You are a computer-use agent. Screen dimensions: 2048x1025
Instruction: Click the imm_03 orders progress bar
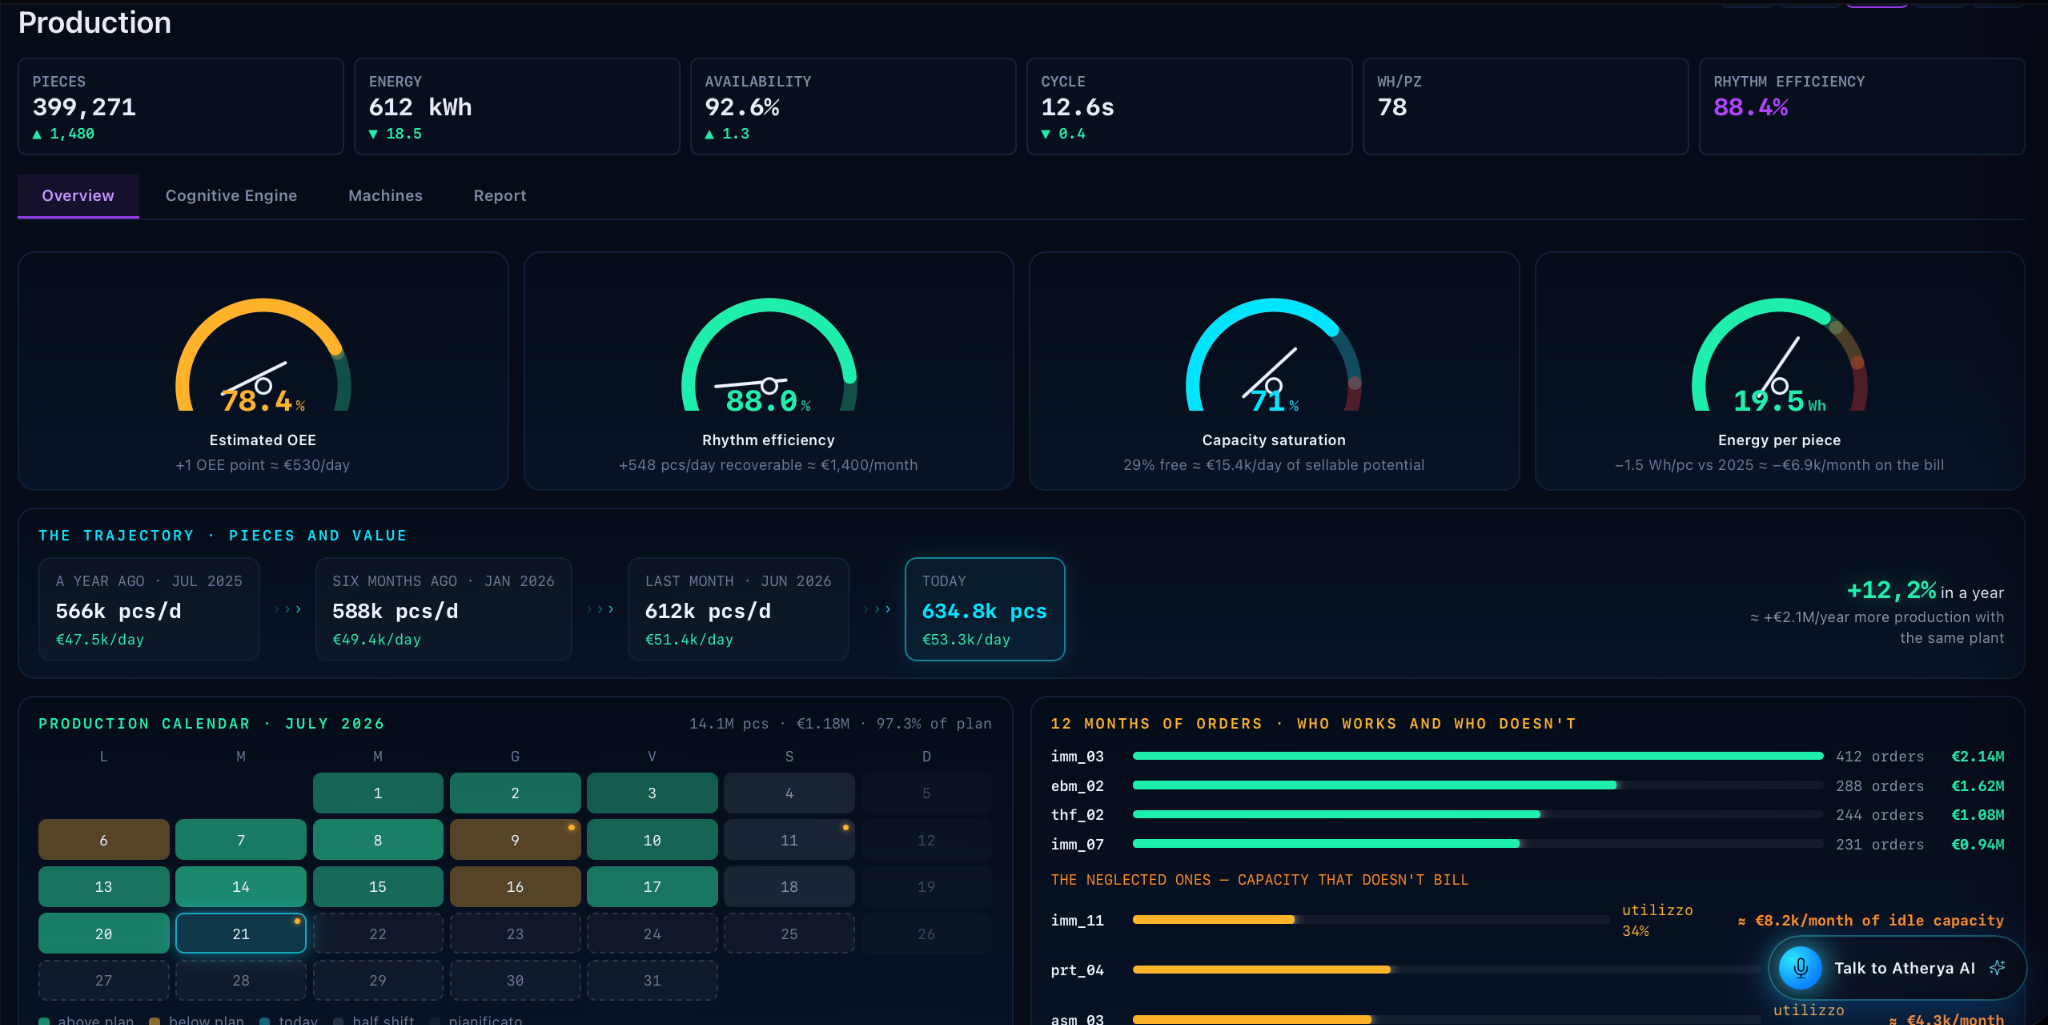pos(1478,756)
